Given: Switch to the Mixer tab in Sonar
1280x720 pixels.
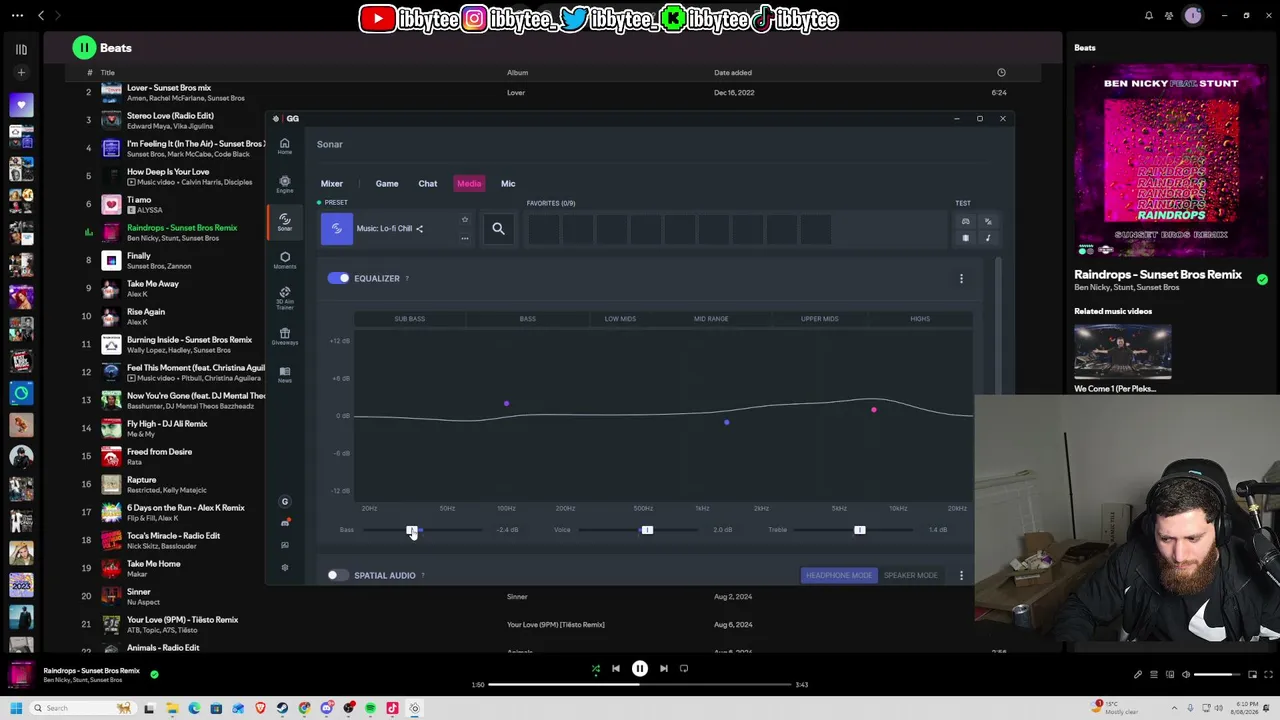Looking at the screenshot, I should coord(332,184).
